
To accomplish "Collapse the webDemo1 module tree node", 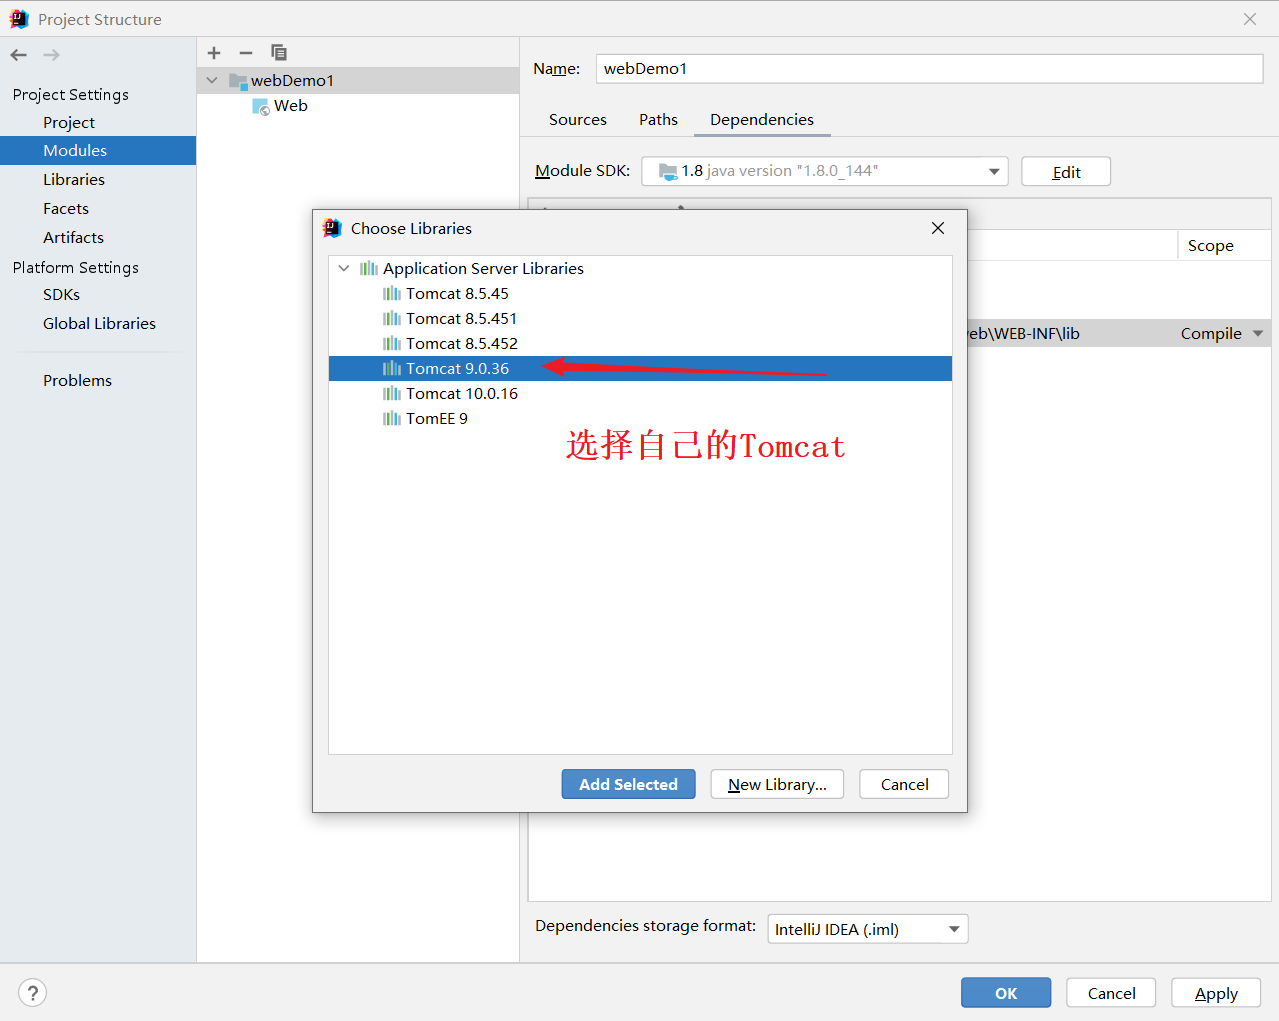I will [x=212, y=81].
